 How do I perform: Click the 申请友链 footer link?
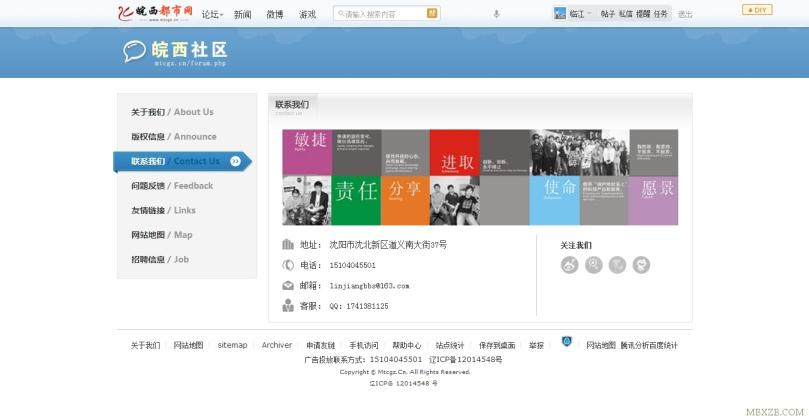[320, 346]
